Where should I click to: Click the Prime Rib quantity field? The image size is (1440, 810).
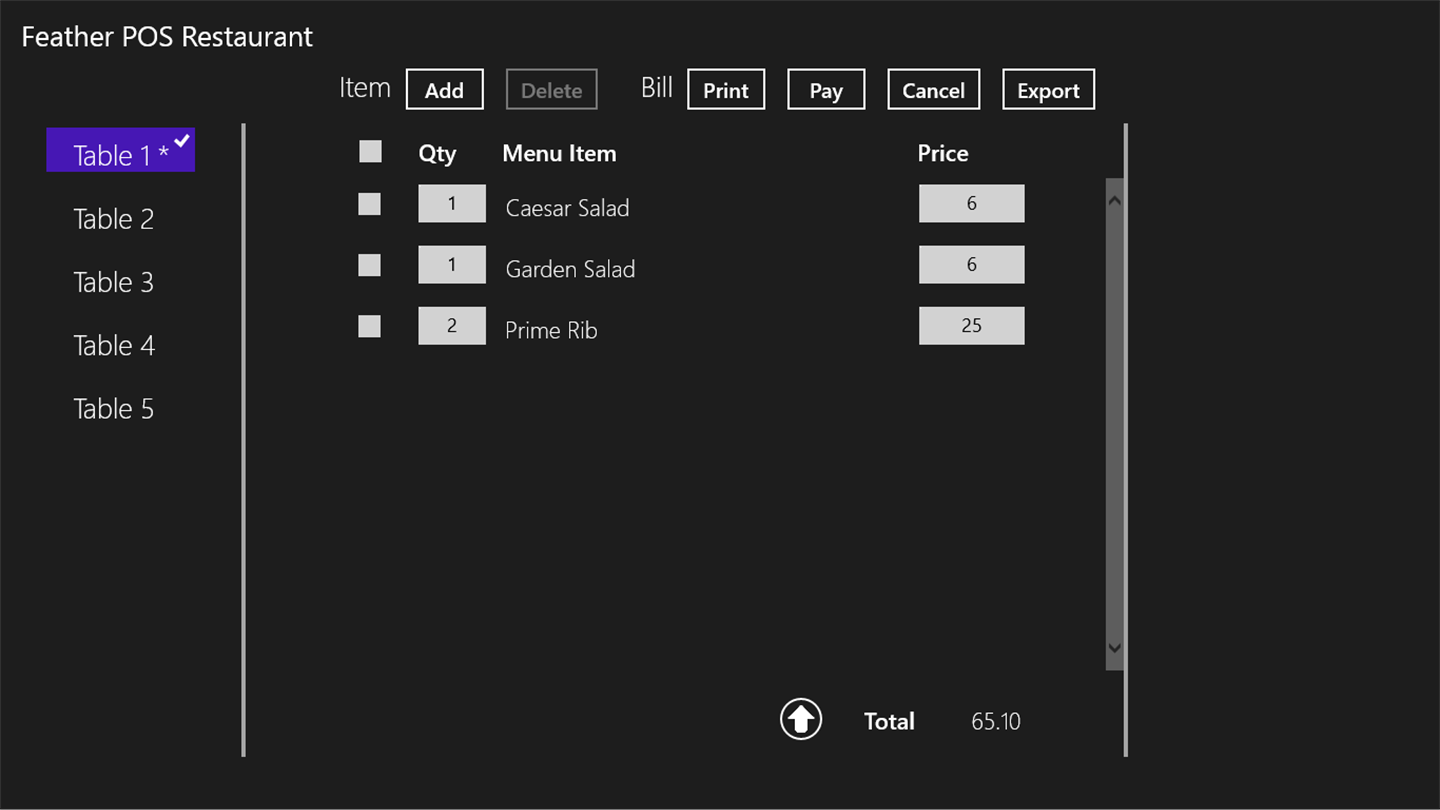coord(452,326)
